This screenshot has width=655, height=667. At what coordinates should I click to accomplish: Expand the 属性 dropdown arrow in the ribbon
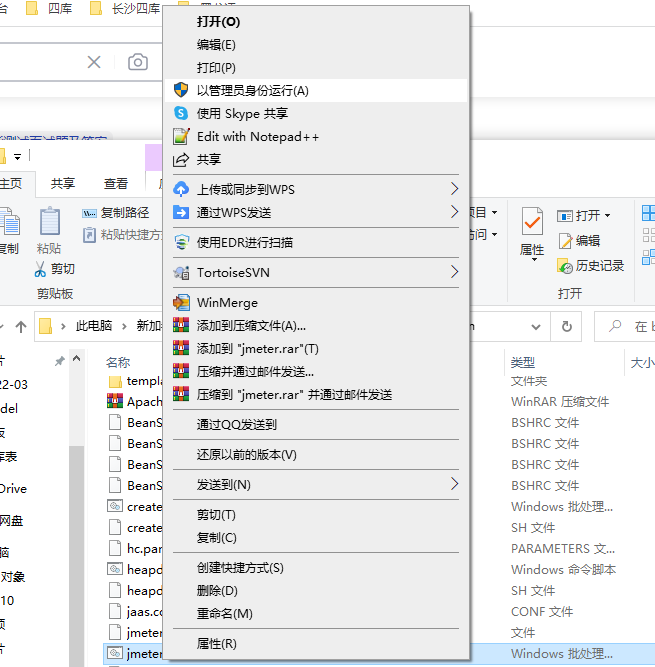click(x=534, y=259)
